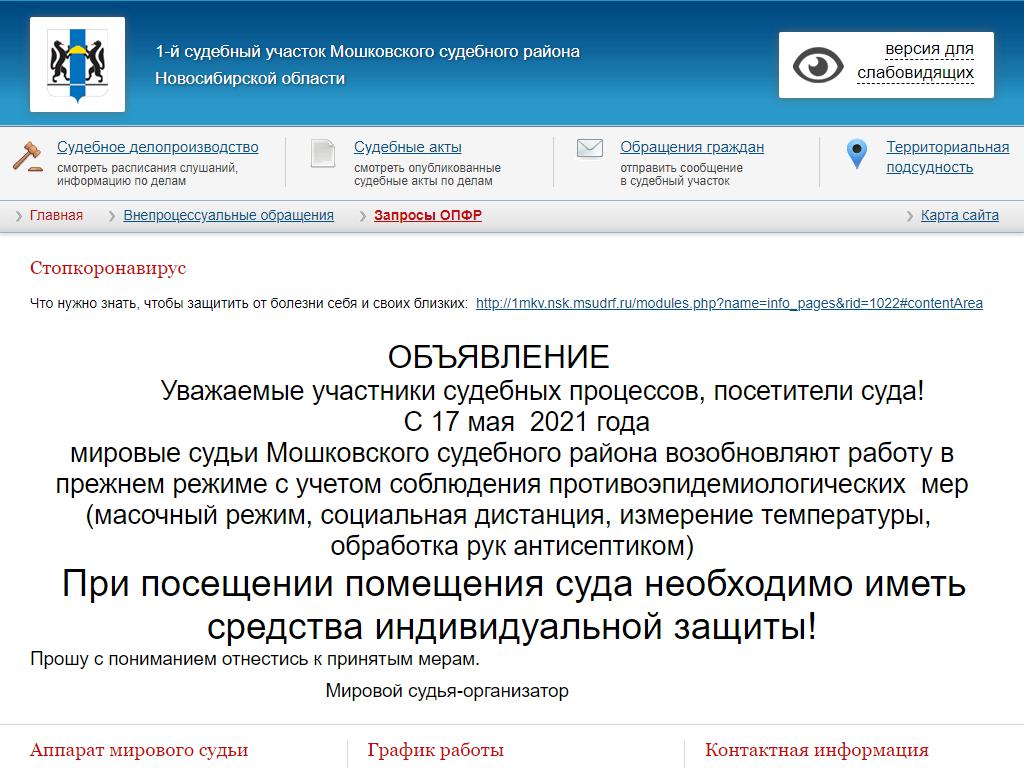Go to 'Обращения граждан' page
This screenshot has width=1024, height=768.
691,147
